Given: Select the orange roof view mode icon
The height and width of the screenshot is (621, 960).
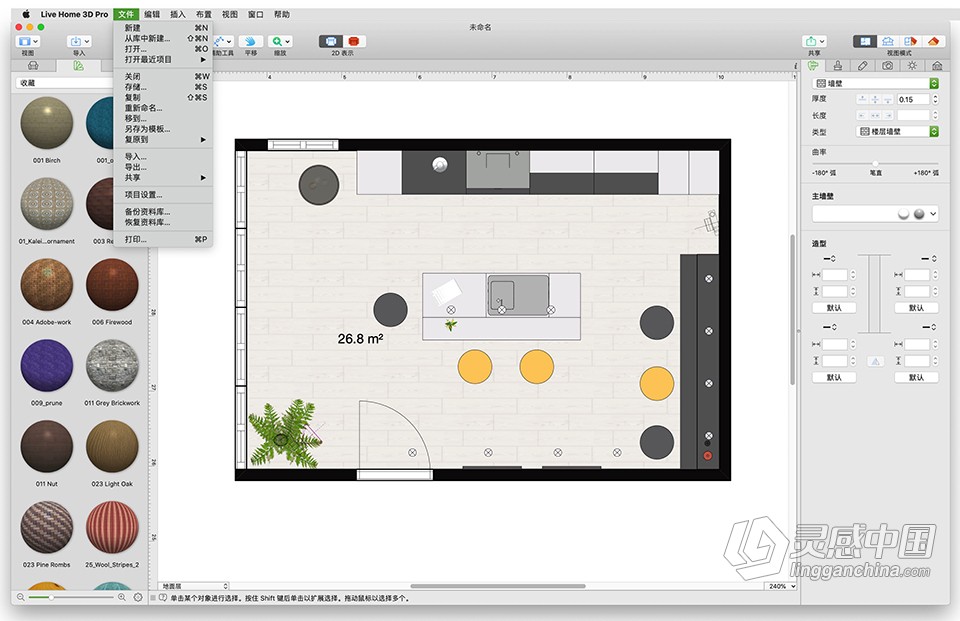Looking at the screenshot, I should [932, 41].
